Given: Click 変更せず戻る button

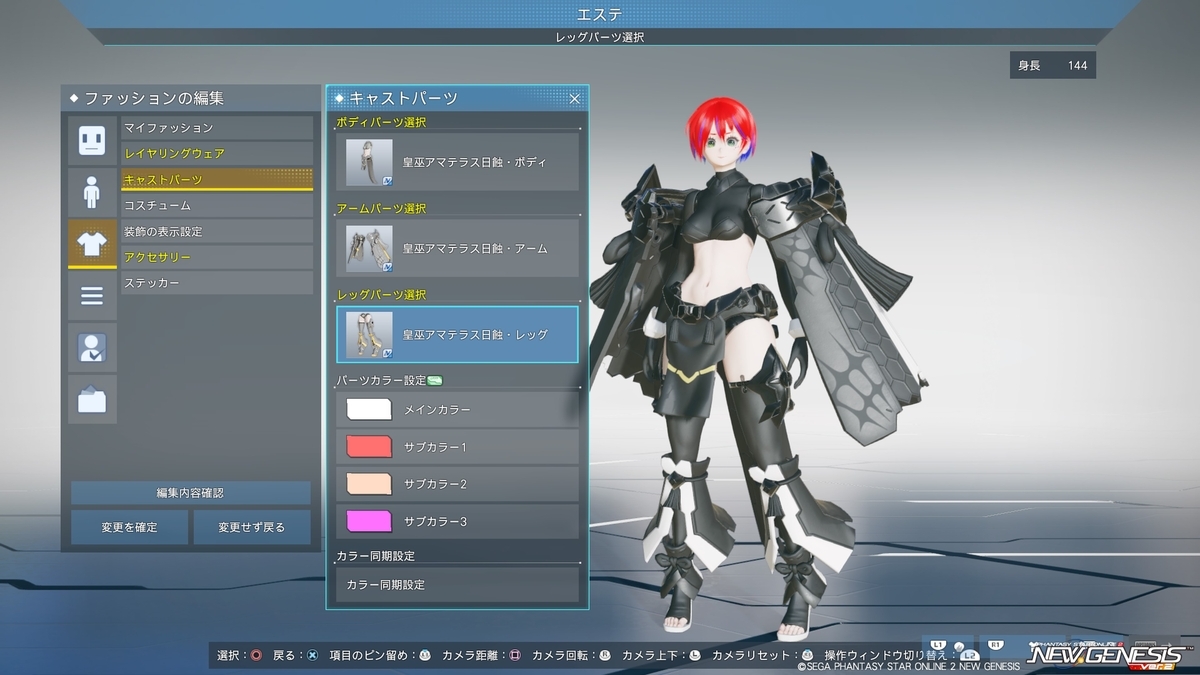Looking at the screenshot, I should point(252,527).
